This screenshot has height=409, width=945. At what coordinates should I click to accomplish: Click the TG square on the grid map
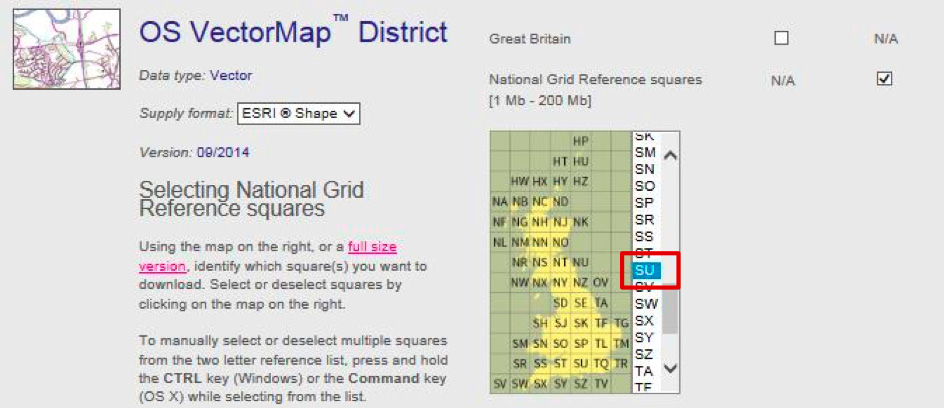tap(621, 323)
